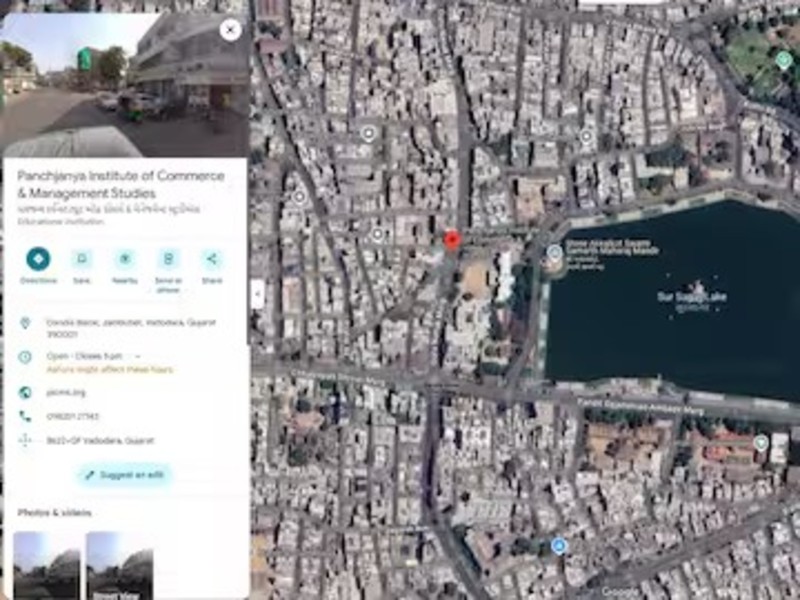The image size is (800, 600).
Task: Click the green marker near the red-roofed building
Action: (761, 443)
